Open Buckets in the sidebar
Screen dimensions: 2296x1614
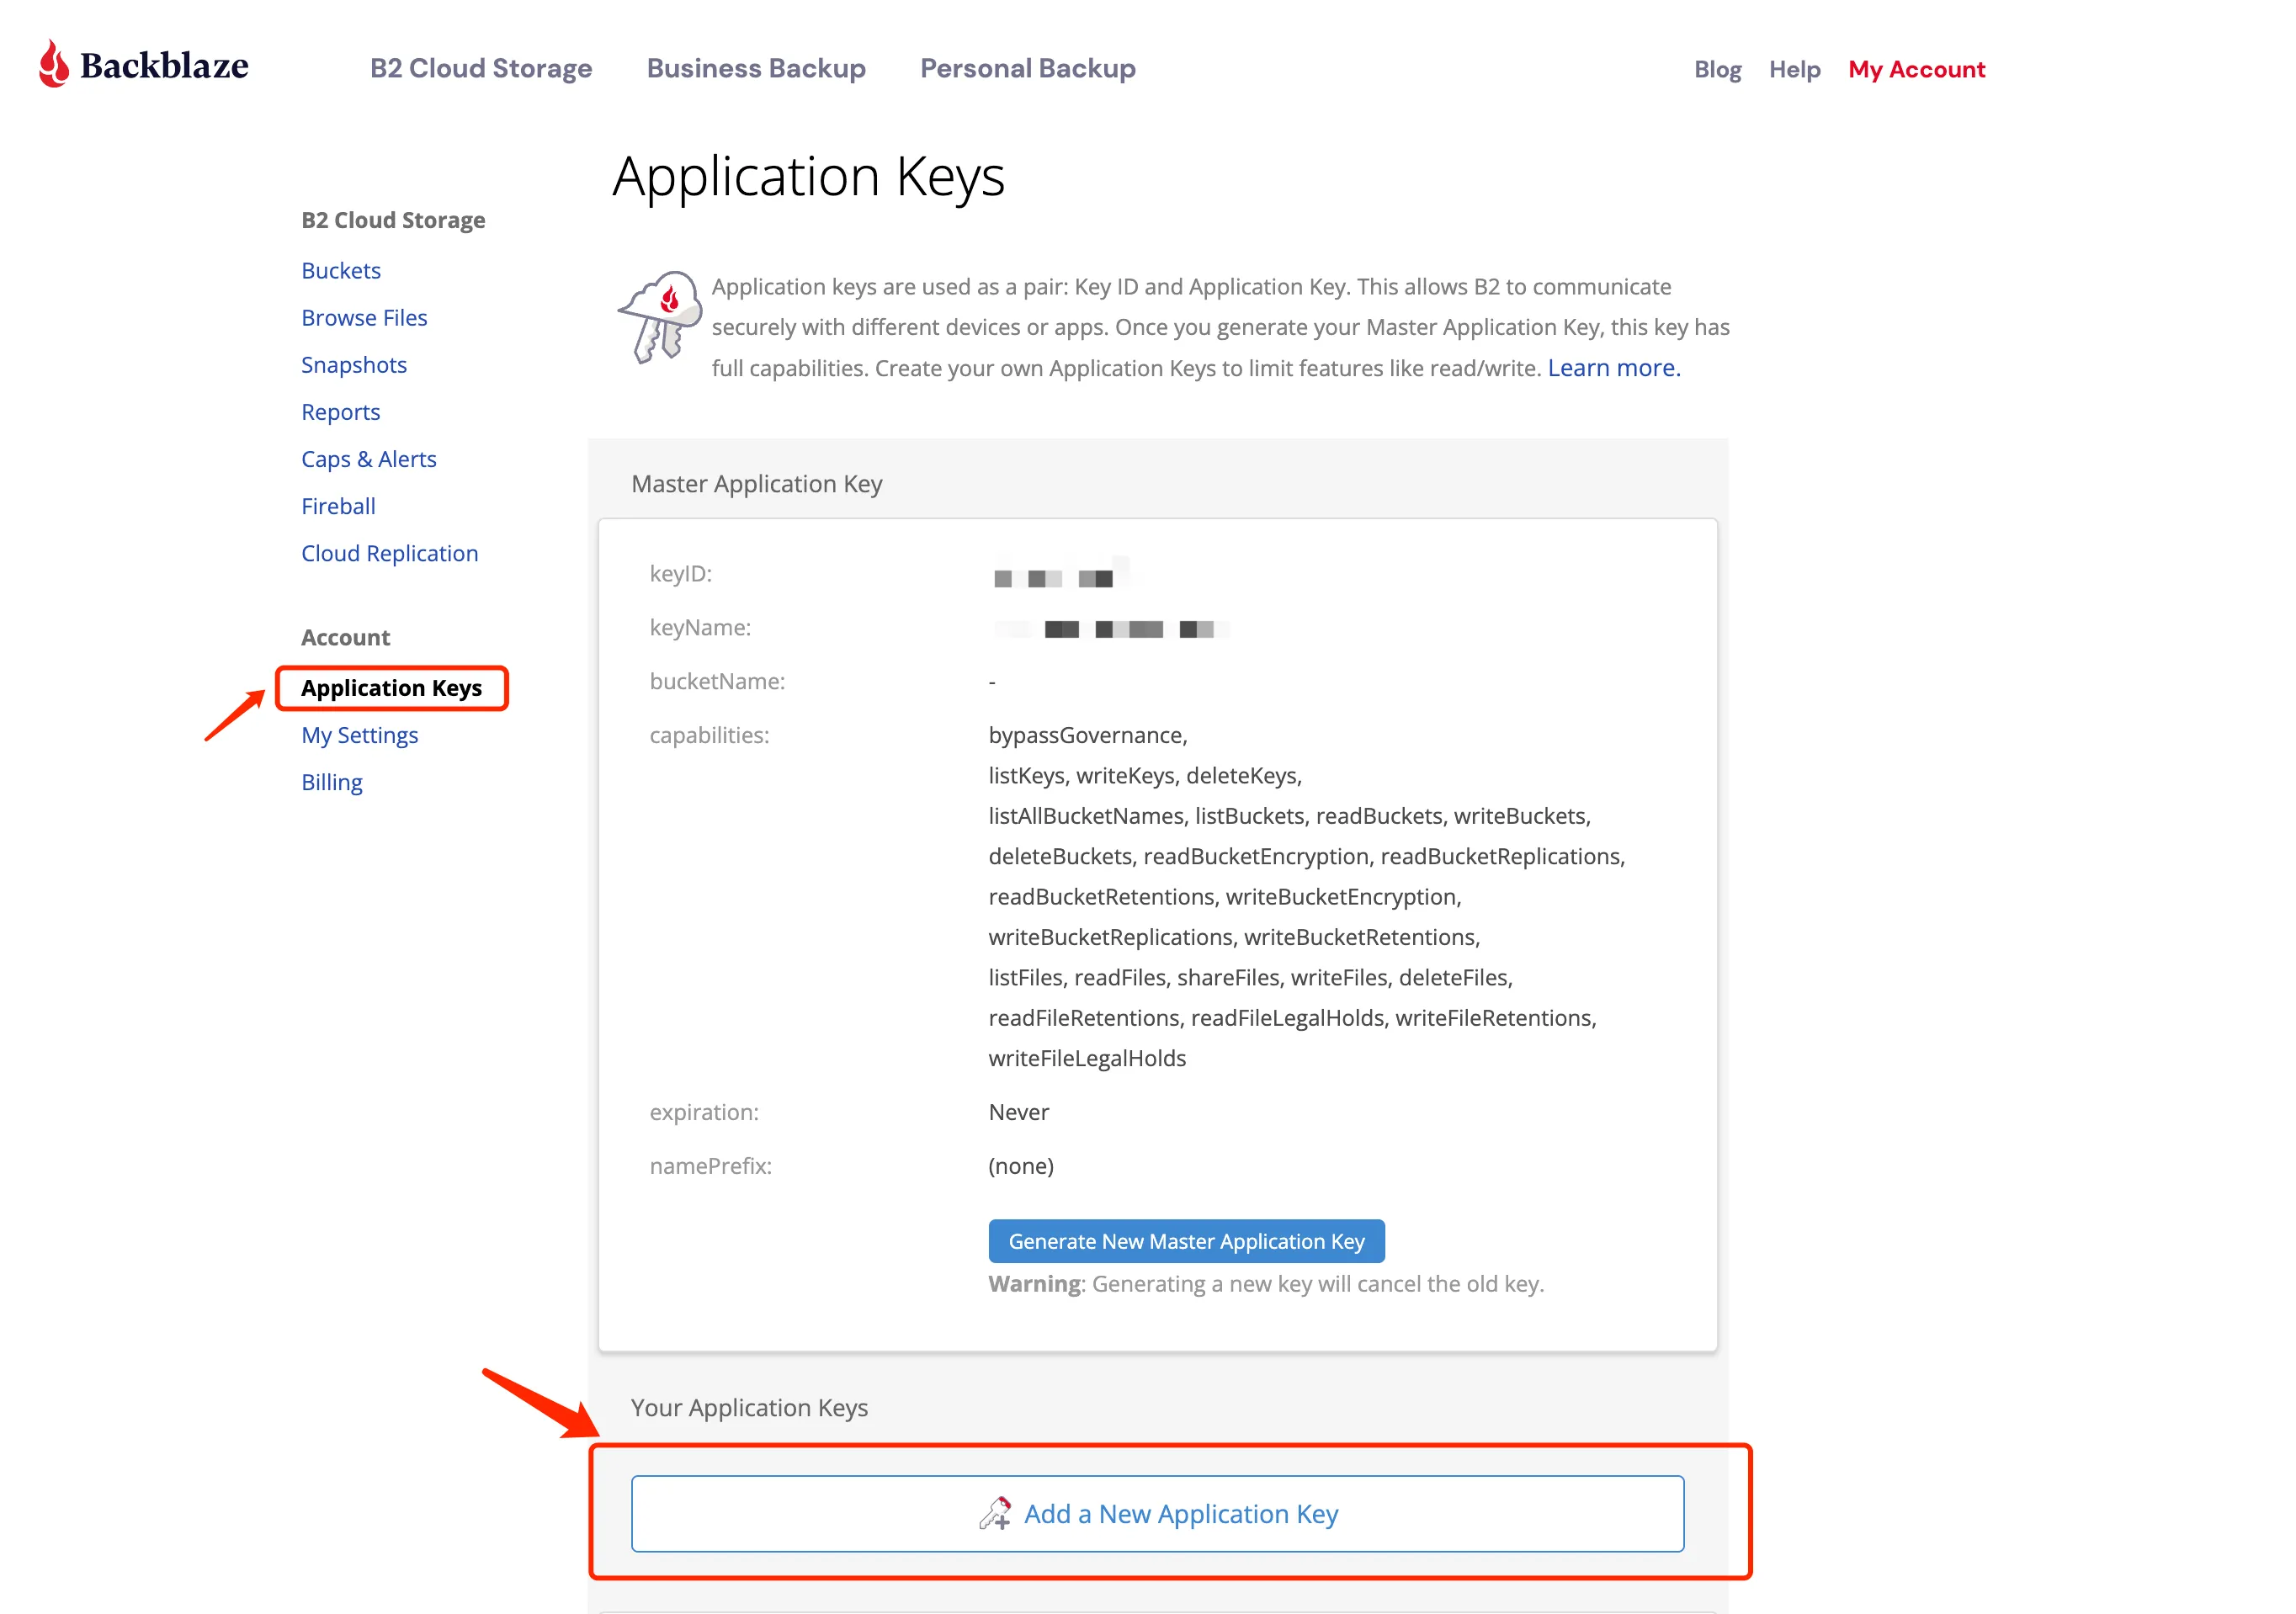(x=341, y=270)
